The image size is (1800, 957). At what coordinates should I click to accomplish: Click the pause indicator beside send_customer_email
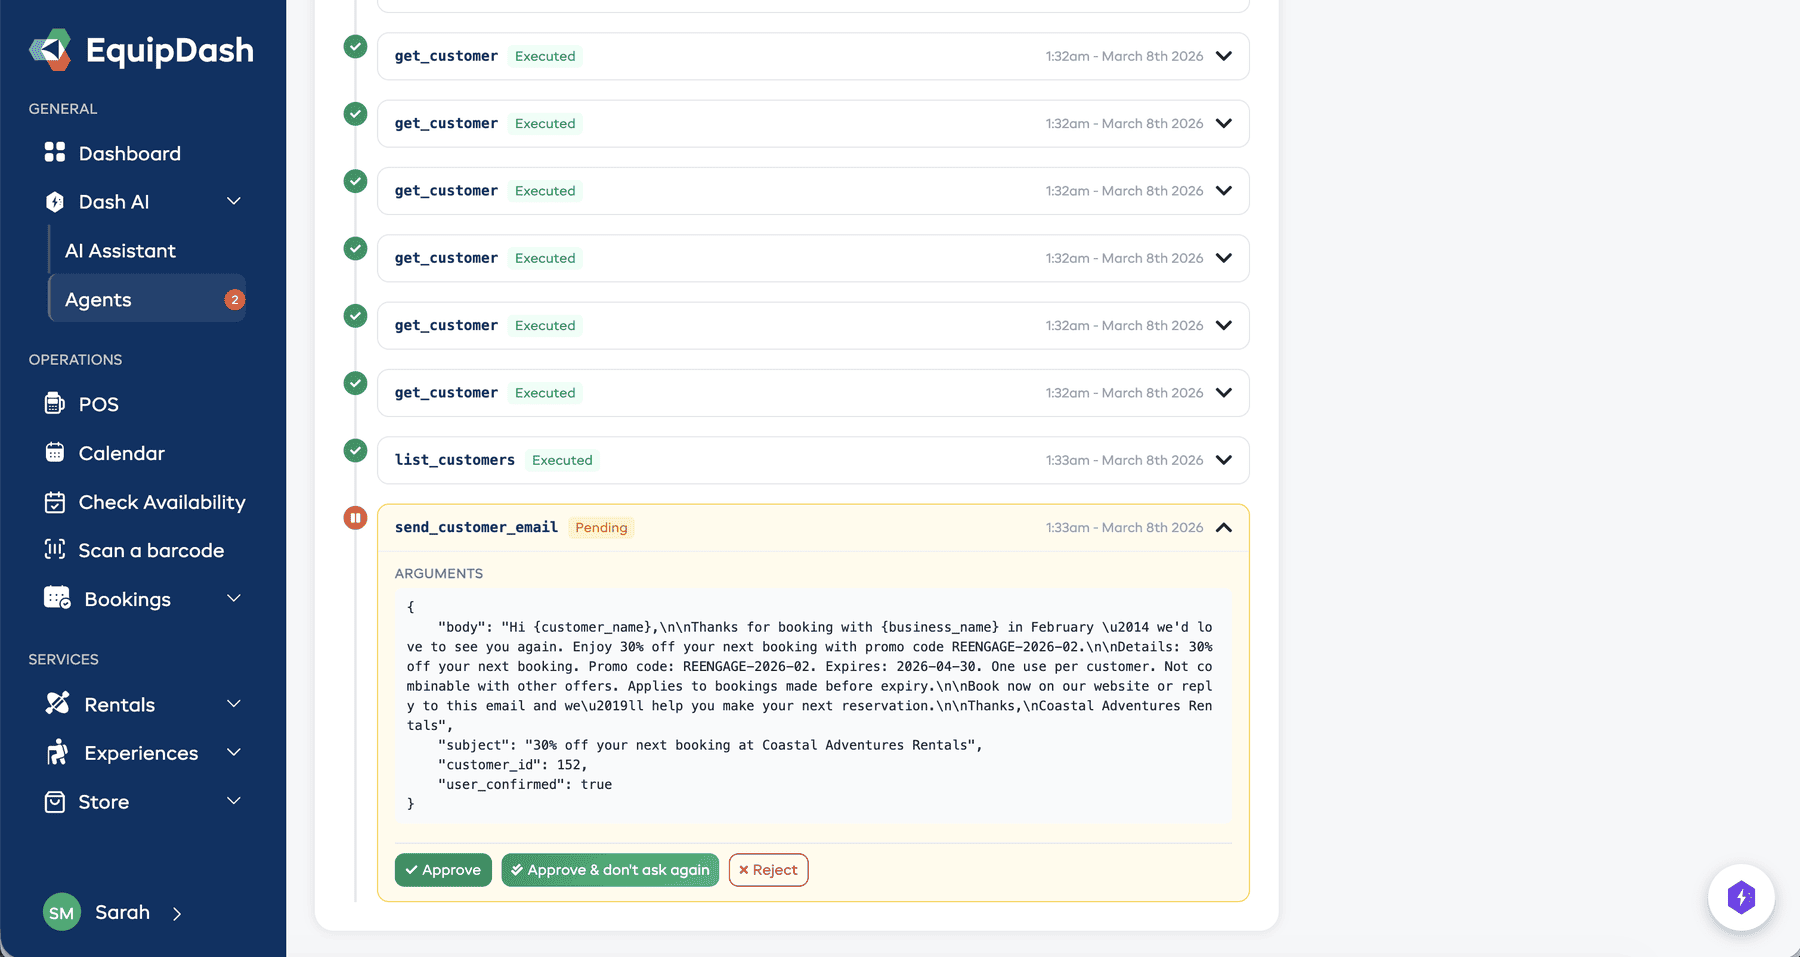[355, 517]
